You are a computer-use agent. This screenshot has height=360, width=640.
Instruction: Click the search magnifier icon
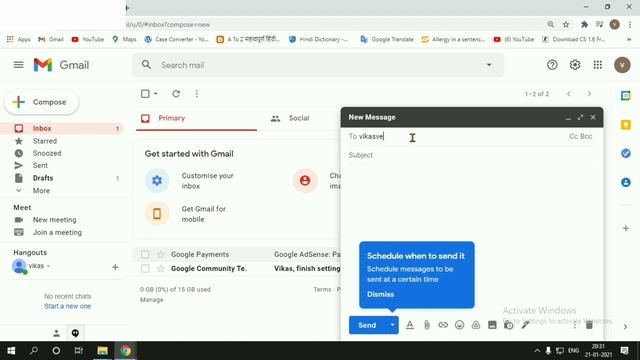tap(146, 65)
